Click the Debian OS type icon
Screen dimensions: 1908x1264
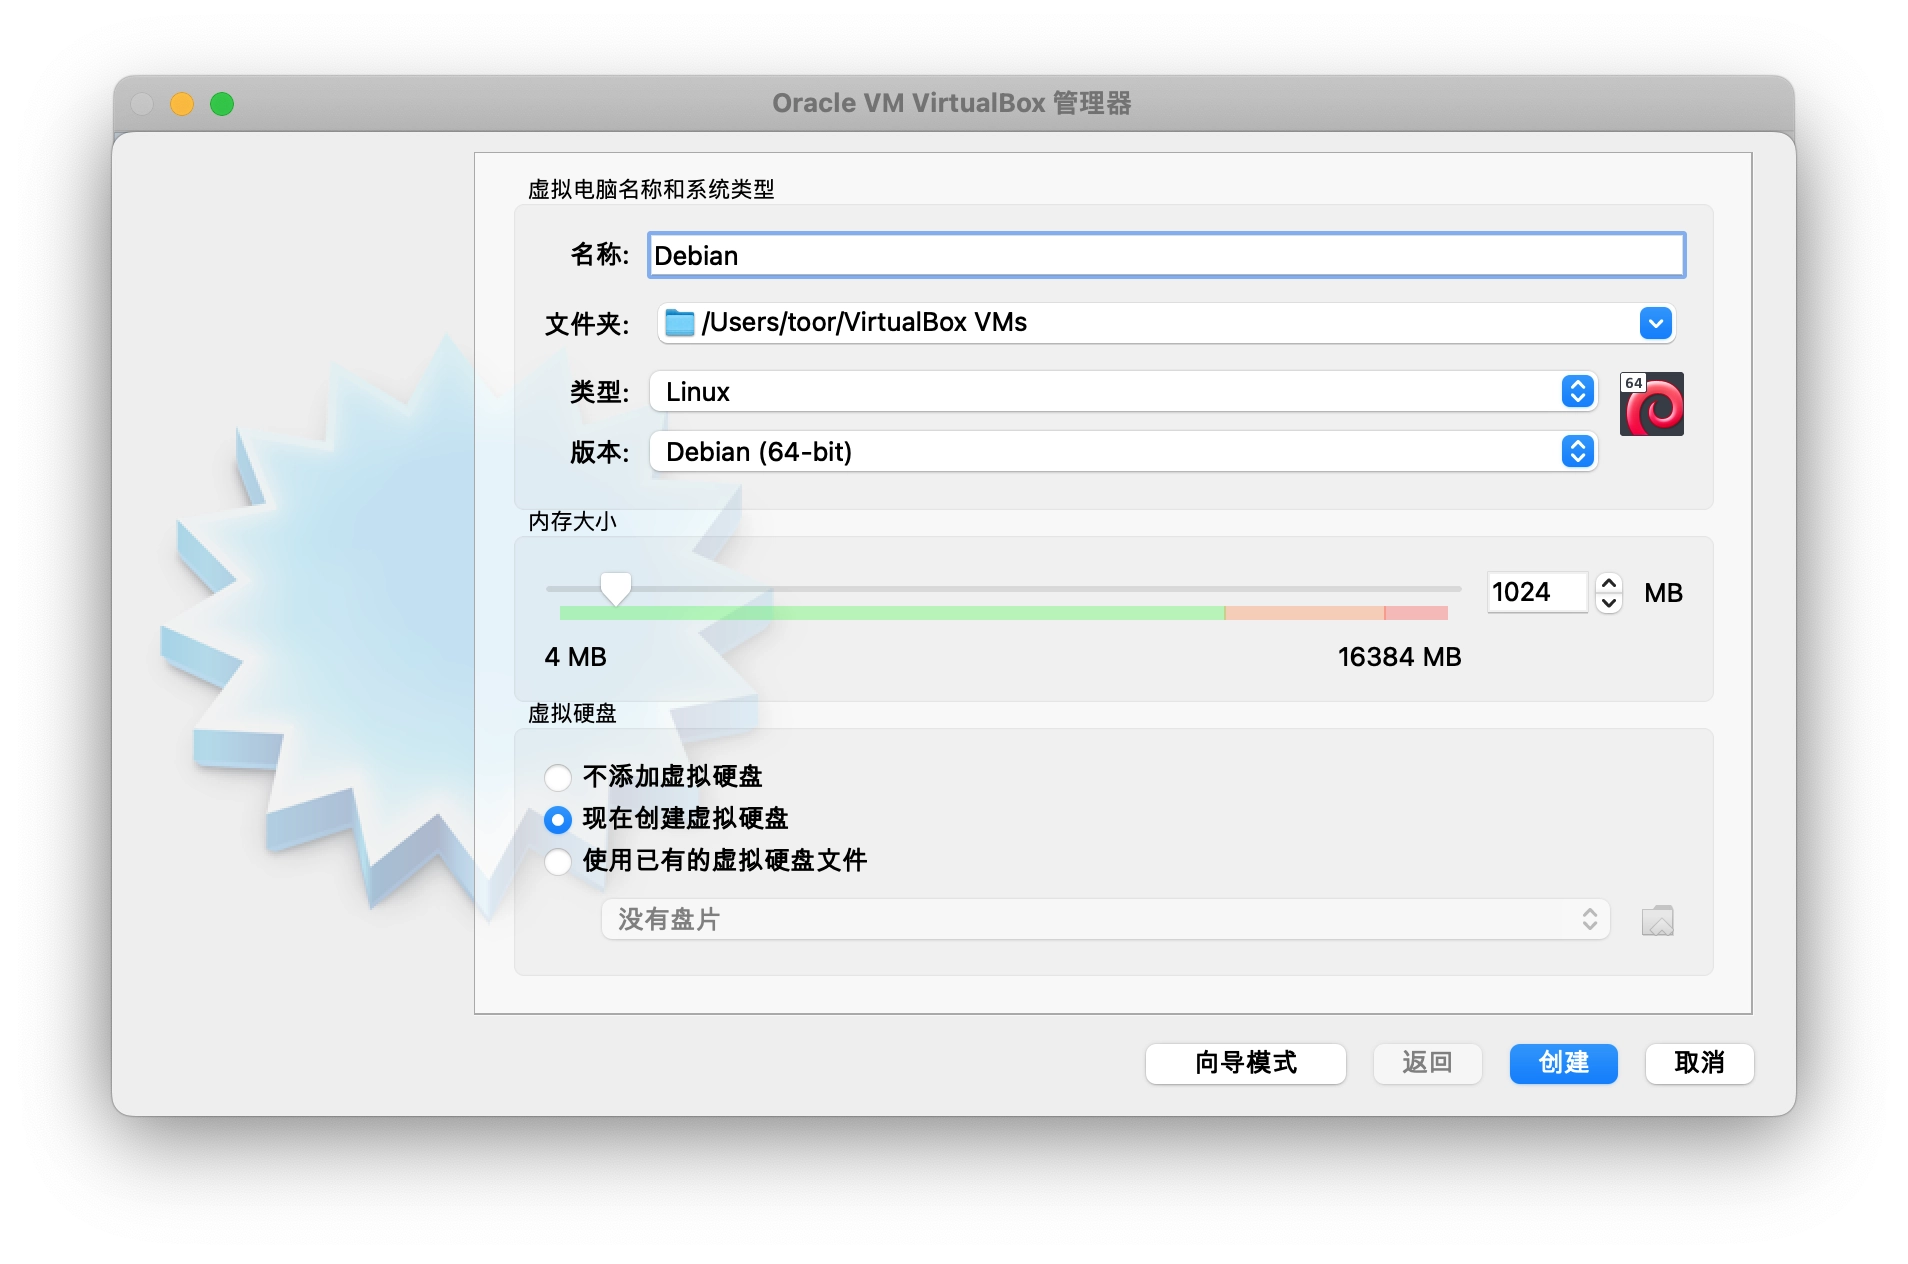(x=1650, y=404)
